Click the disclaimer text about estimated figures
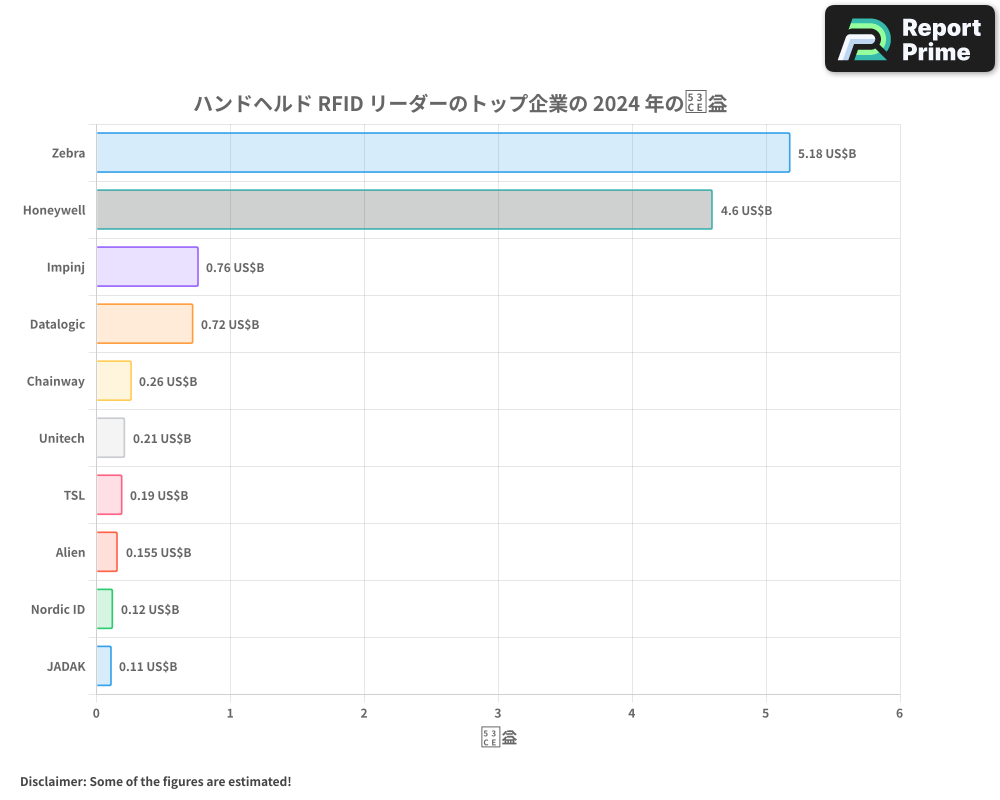The height and width of the screenshot is (800, 1000). 153,781
